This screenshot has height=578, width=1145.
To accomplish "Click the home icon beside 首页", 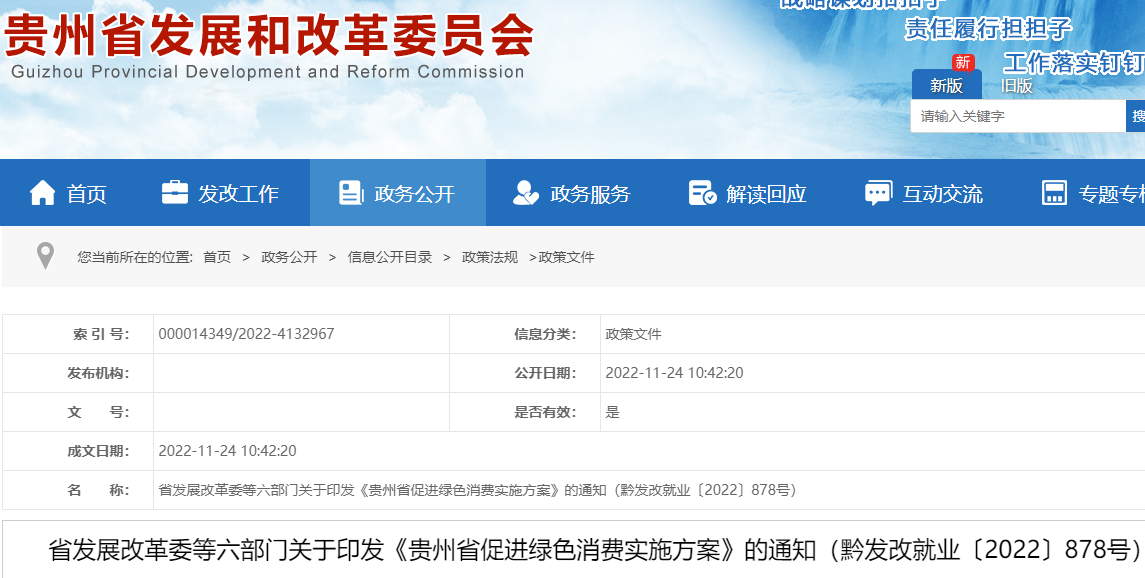I will [x=43, y=194].
